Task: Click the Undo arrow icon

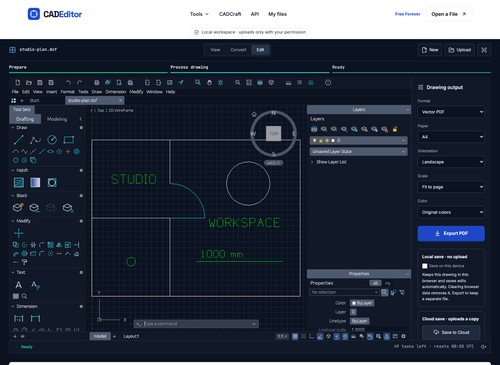Action: [68, 82]
